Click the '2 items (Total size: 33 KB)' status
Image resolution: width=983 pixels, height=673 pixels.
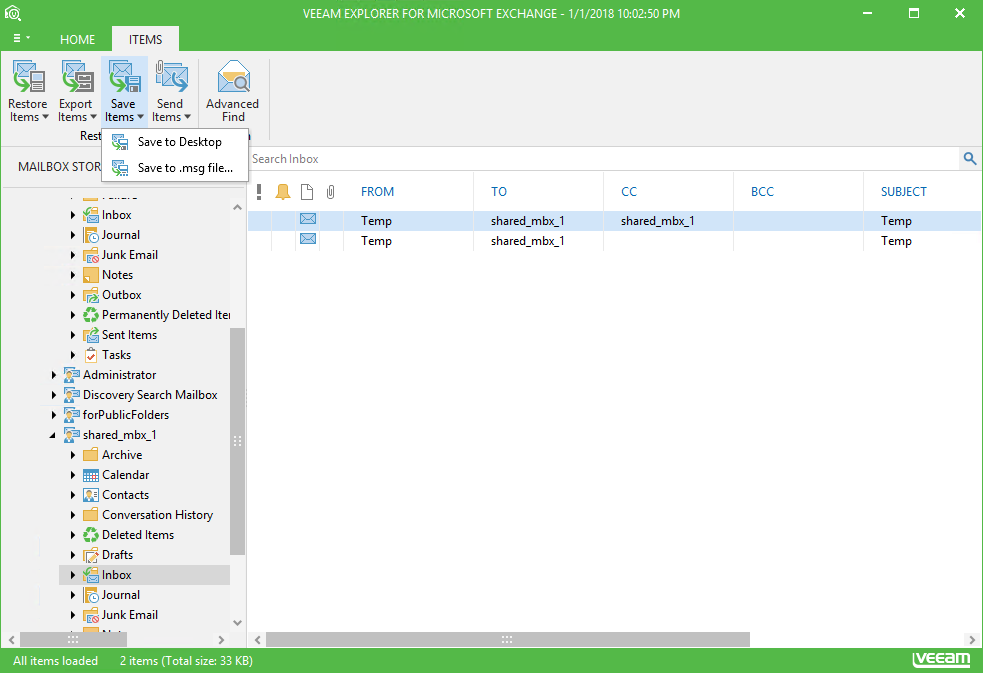[x=186, y=660]
